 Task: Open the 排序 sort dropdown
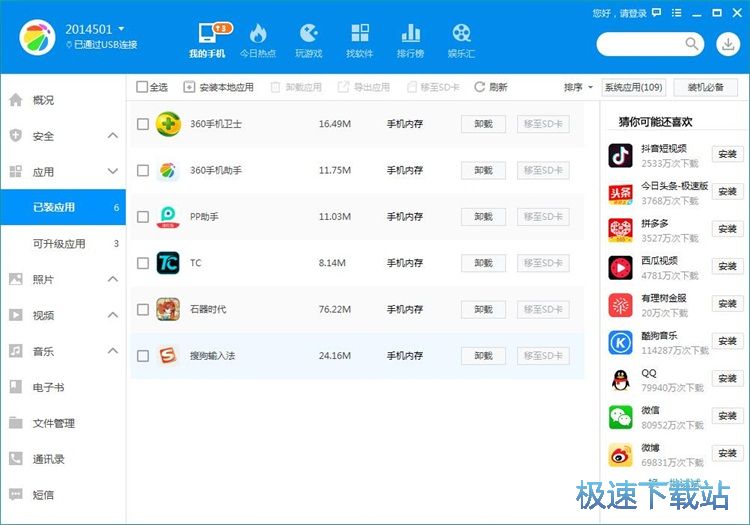pyautogui.click(x=578, y=87)
